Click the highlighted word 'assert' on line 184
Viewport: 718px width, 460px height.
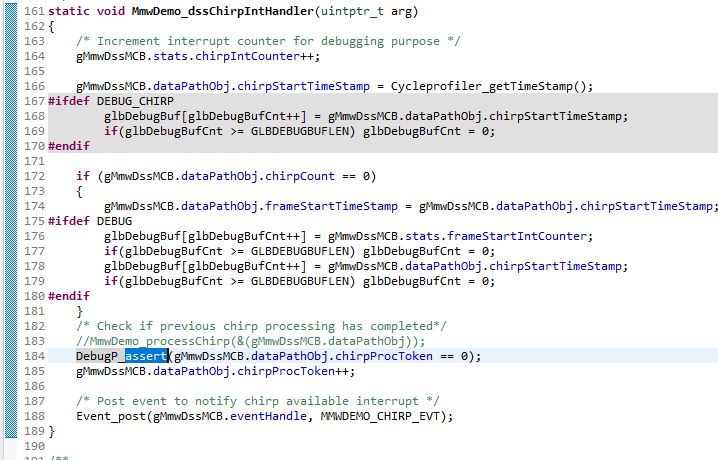coord(147,356)
